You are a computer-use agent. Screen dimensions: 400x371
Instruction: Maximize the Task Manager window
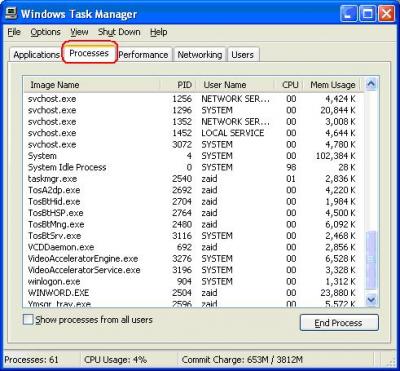pos(368,14)
